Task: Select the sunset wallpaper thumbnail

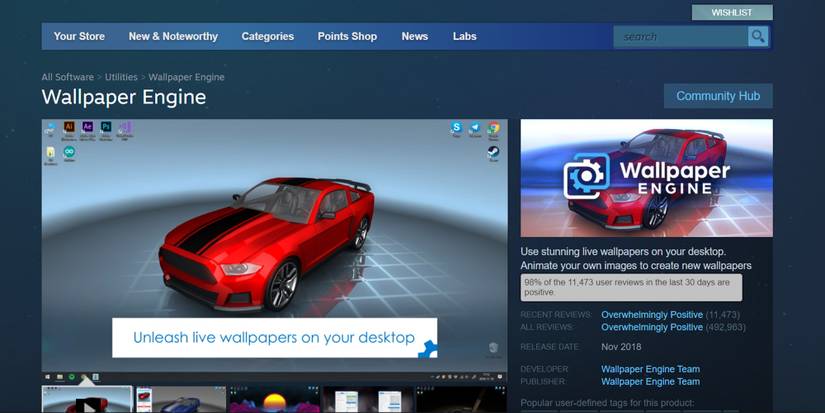Action: pyautogui.click(x=274, y=401)
